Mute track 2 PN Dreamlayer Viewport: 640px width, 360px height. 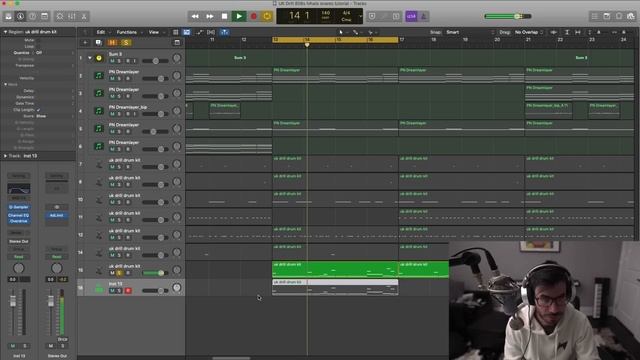point(112,78)
